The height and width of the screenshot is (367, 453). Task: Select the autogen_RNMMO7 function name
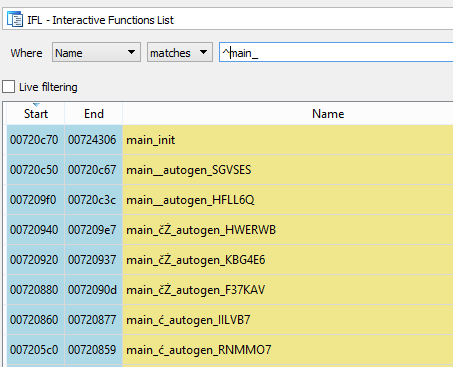(x=288, y=350)
